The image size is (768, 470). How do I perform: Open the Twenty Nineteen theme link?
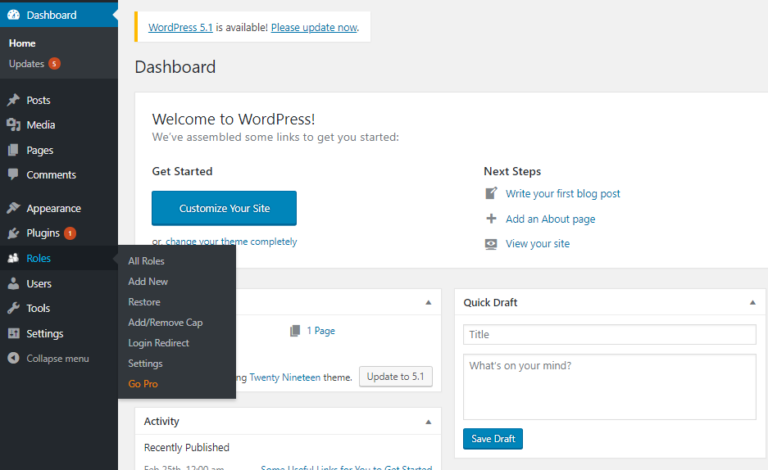[285, 377]
